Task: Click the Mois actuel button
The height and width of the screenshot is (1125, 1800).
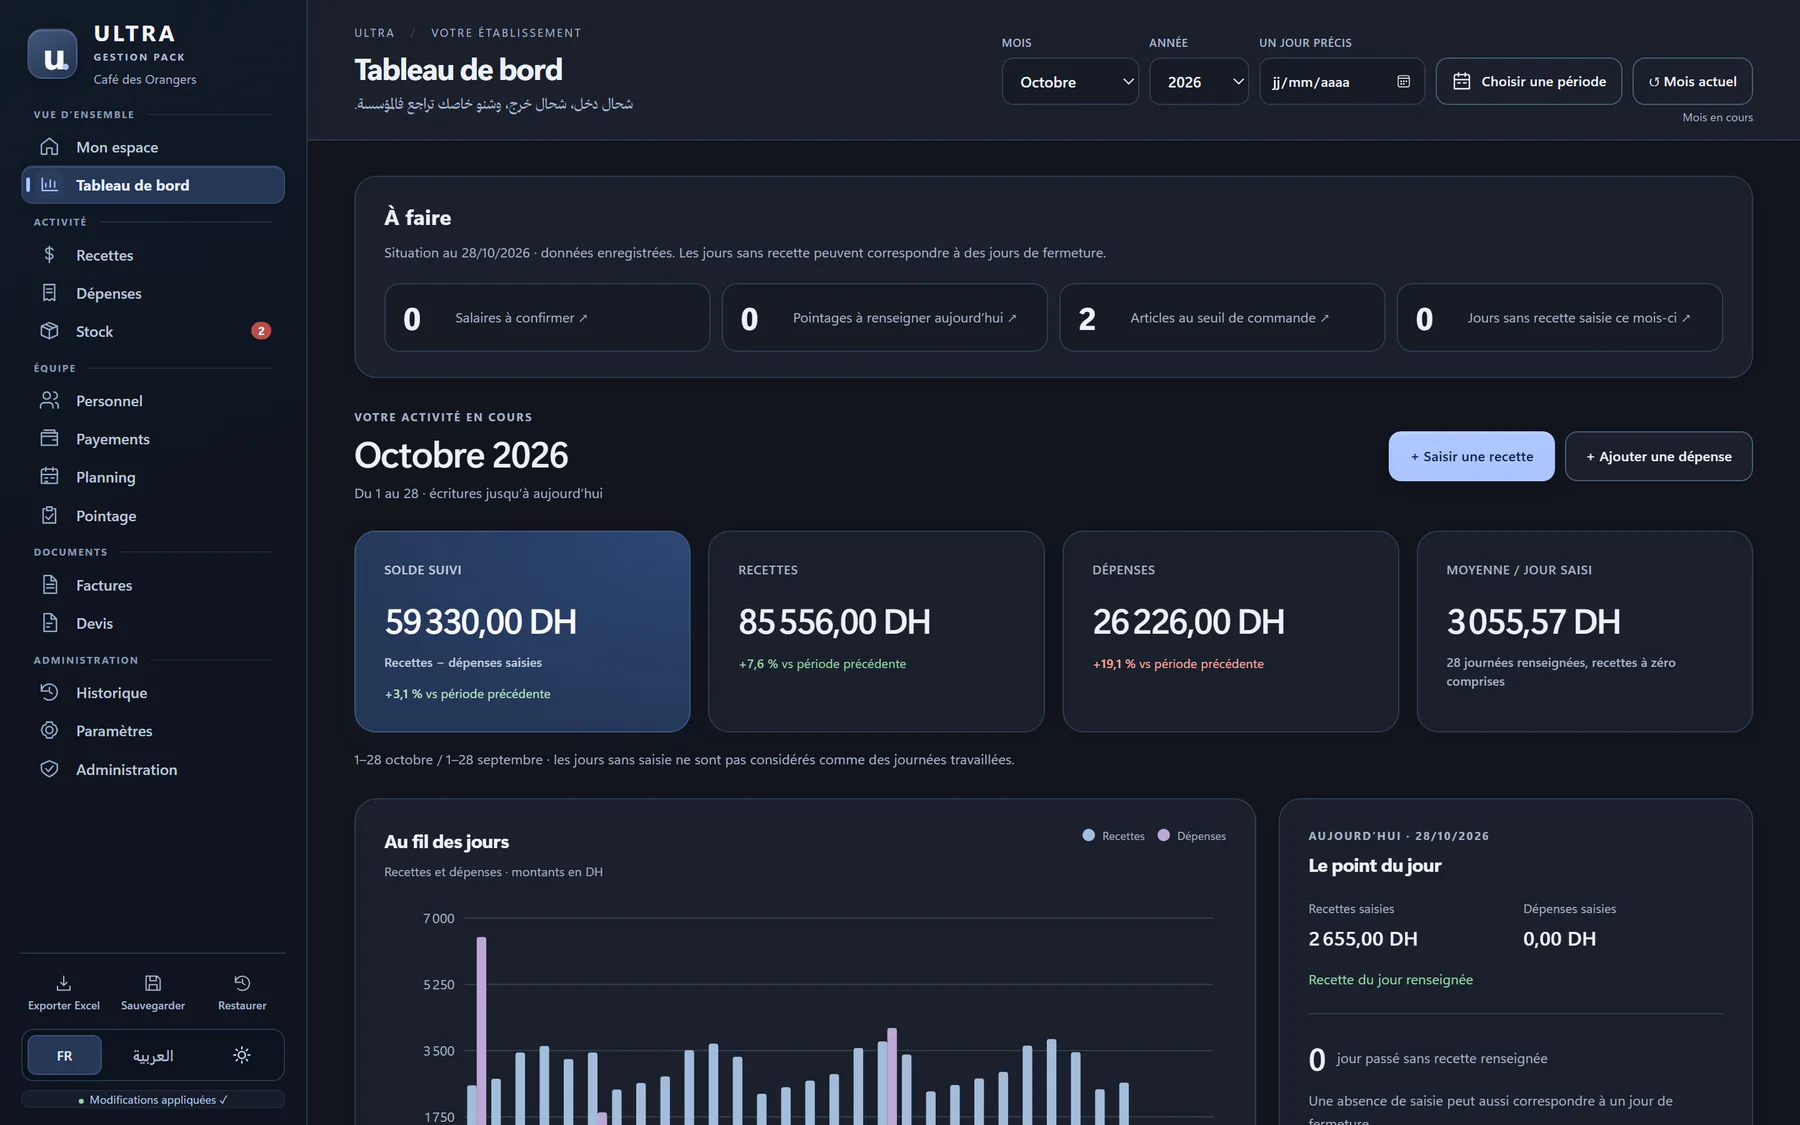Action: coord(1692,82)
